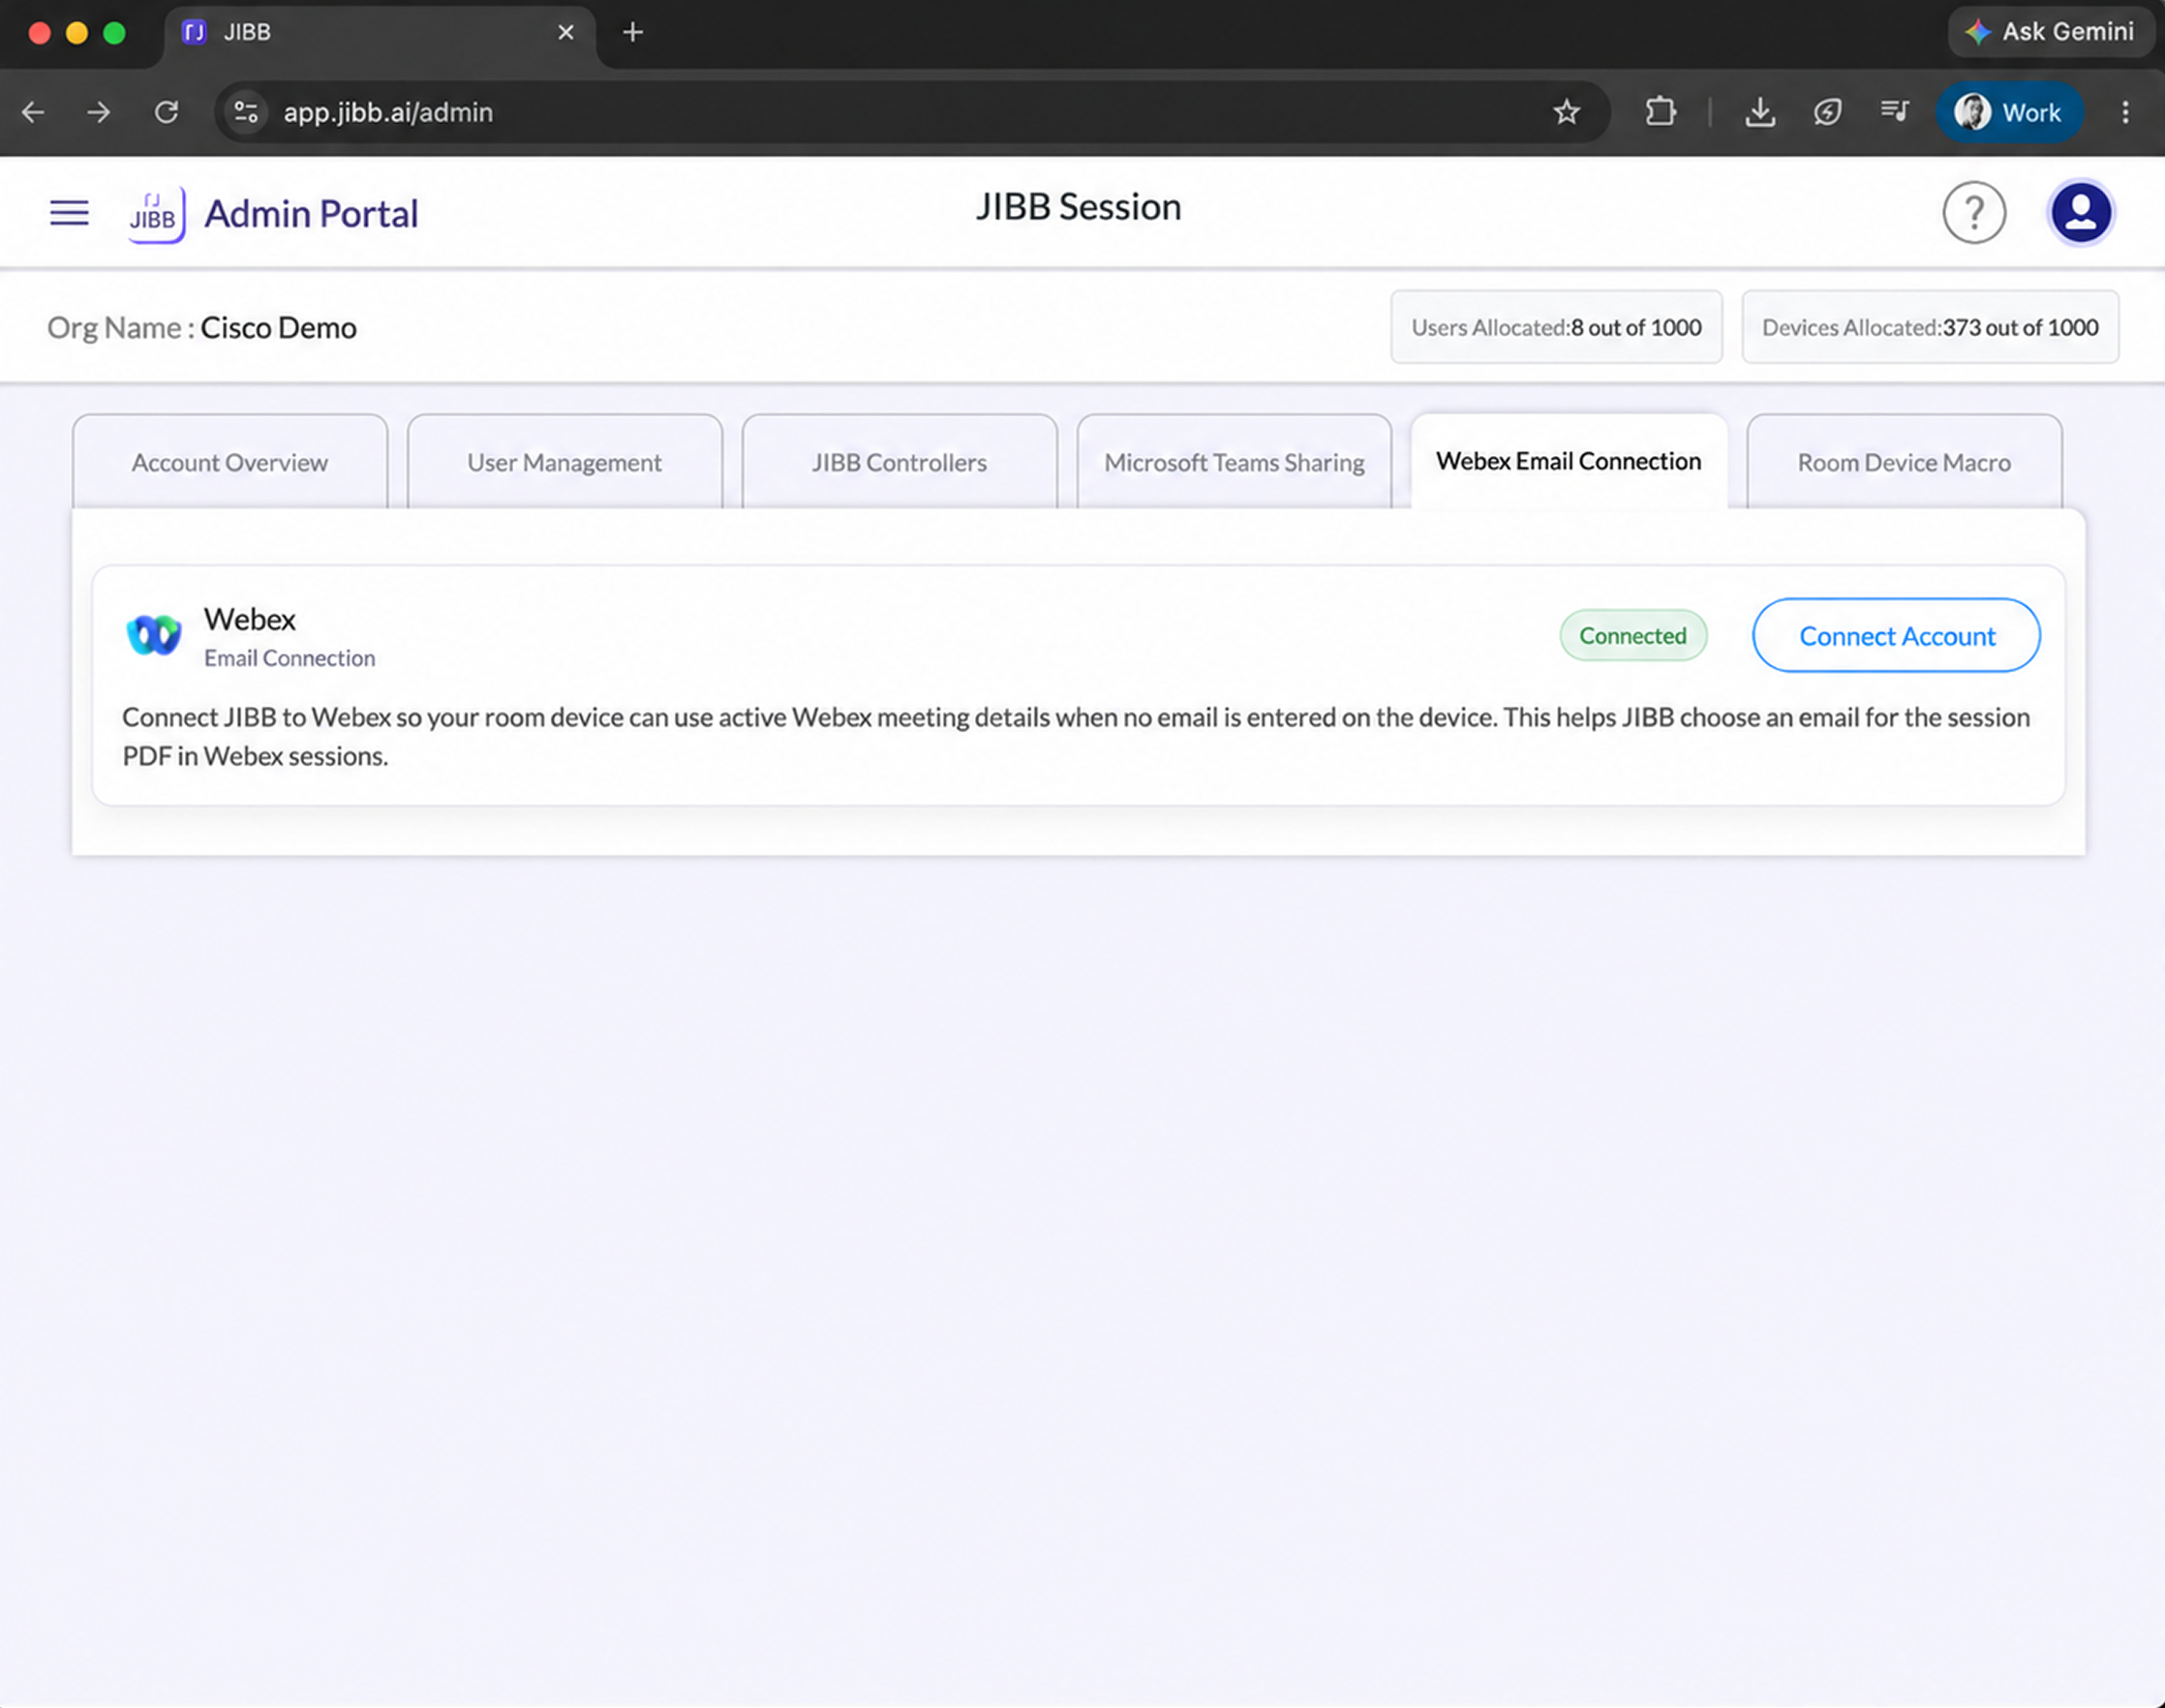Image resolution: width=2165 pixels, height=1708 pixels.
Task: Open the User Management tab
Action: click(565, 462)
